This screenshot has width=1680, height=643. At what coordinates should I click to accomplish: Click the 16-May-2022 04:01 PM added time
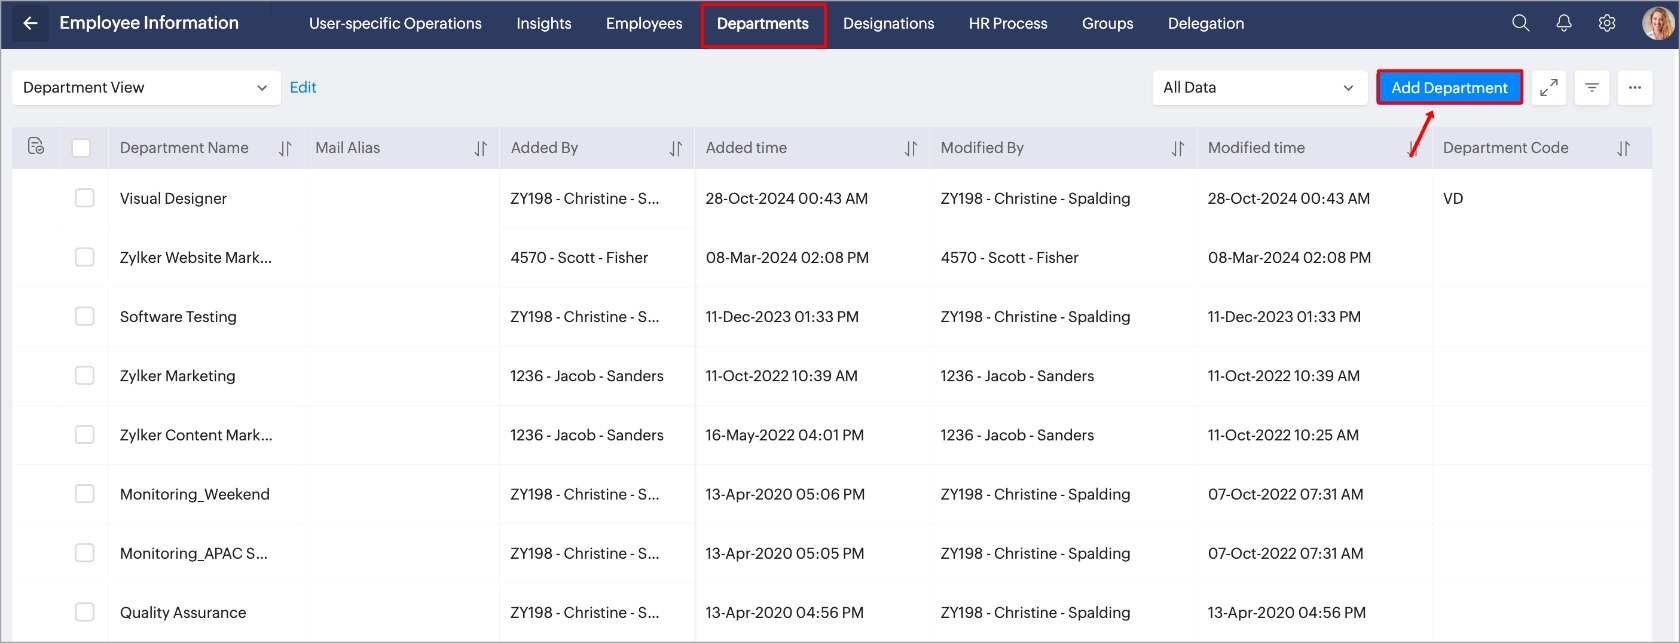point(785,435)
